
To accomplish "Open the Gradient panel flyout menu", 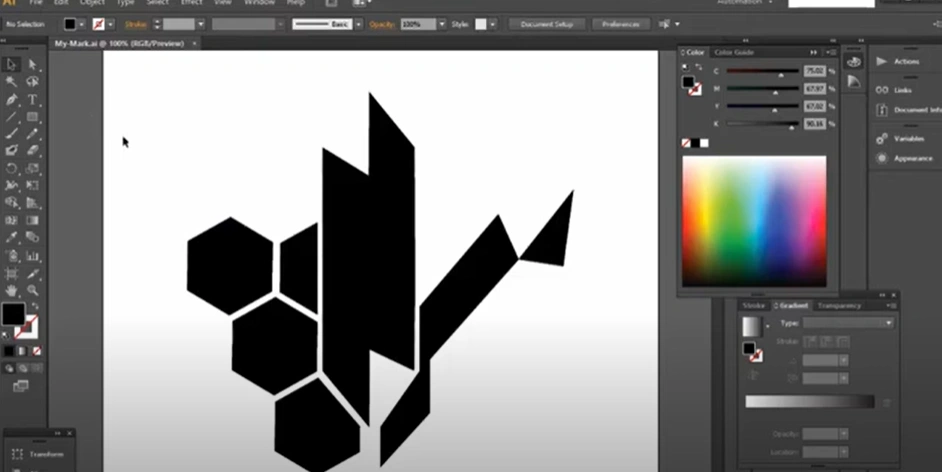I will pos(892,306).
